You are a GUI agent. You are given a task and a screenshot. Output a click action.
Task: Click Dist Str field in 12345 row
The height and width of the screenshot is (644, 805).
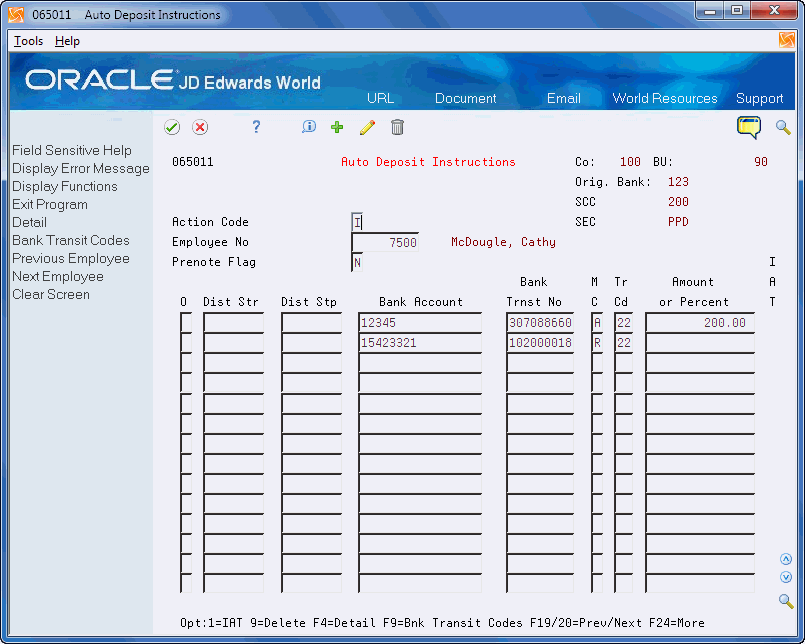[234, 323]
